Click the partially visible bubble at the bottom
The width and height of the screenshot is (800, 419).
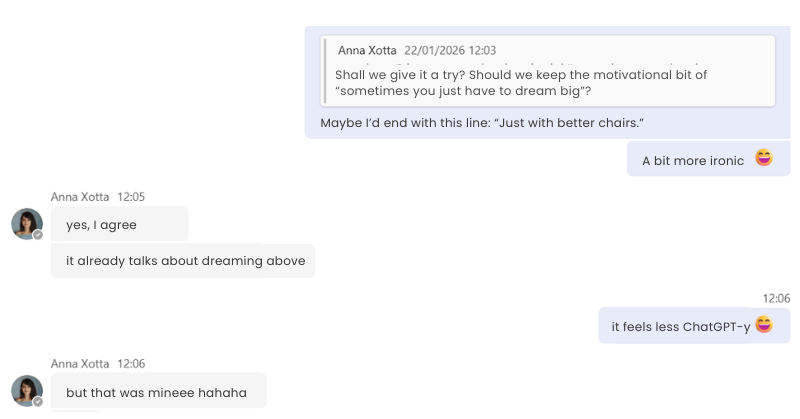click(75, 414)
